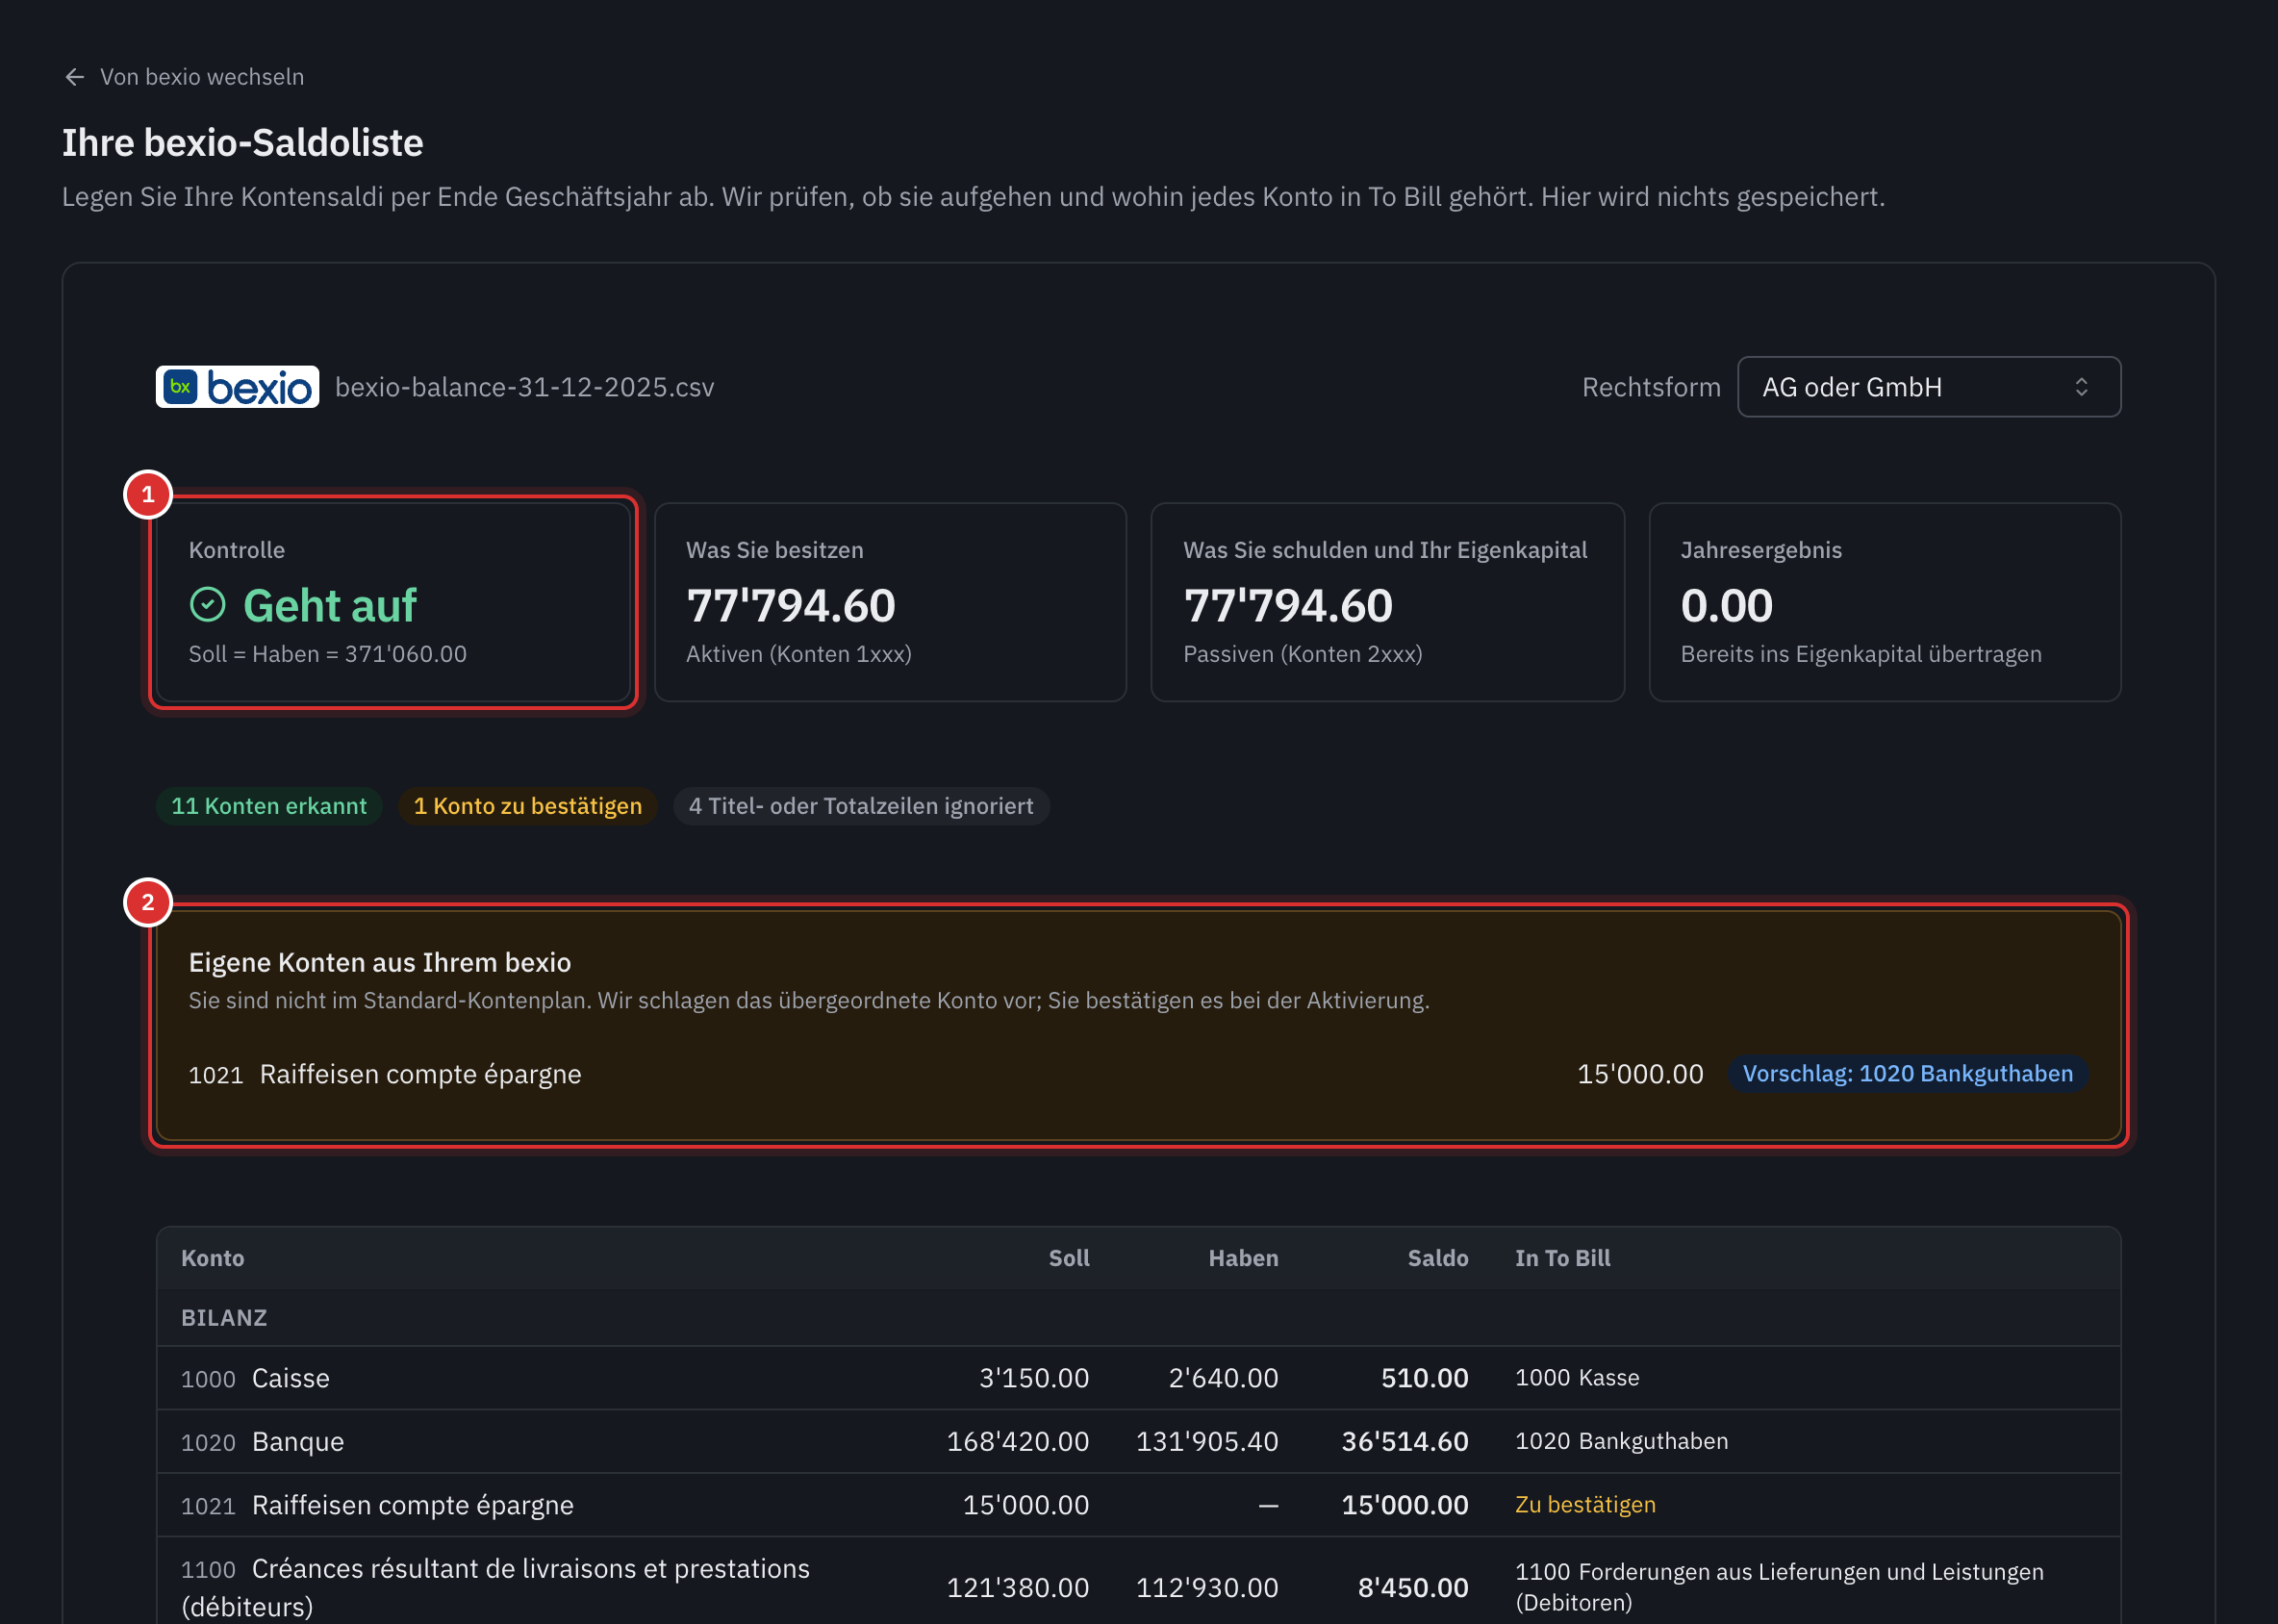2278x1624 pixels.
Task: Click annotation marker number 1
Action: pos(148,494)
